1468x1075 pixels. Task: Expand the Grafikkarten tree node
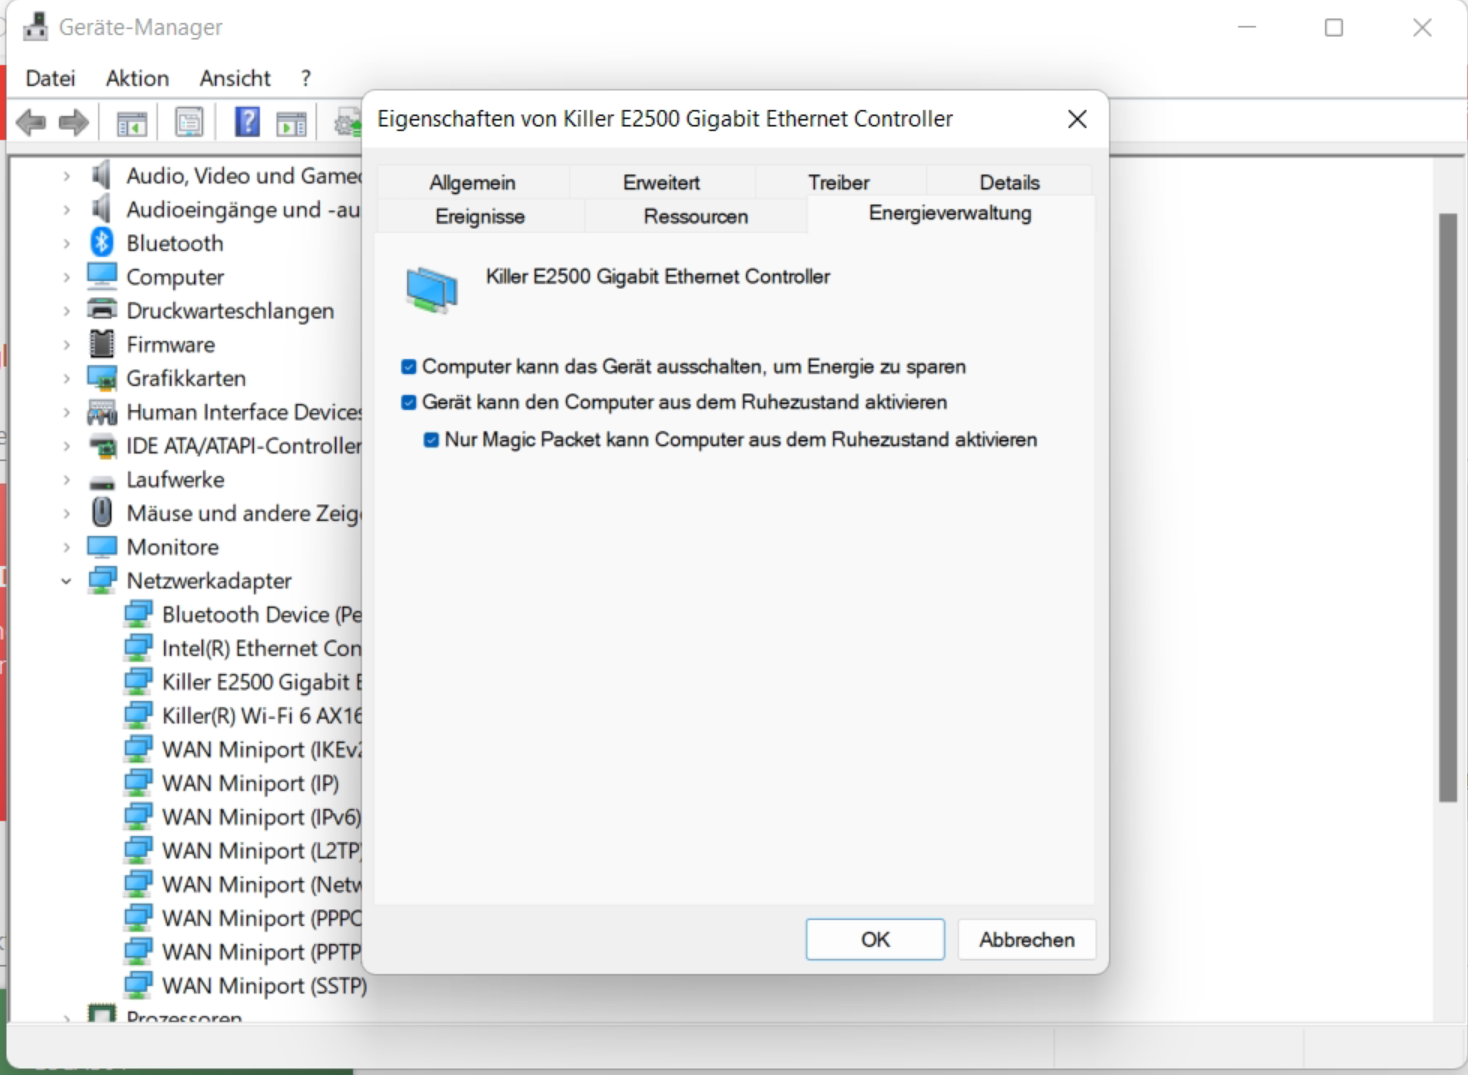coord(66,378)
